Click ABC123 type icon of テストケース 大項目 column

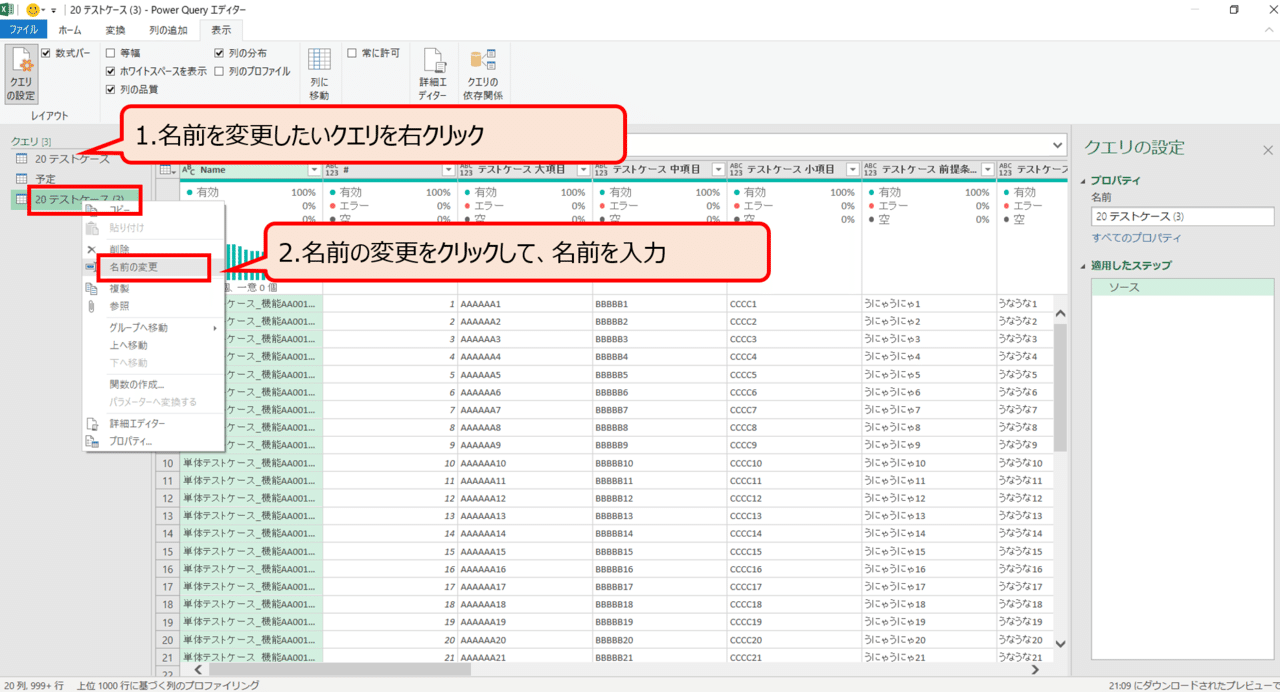pos(466,170)
